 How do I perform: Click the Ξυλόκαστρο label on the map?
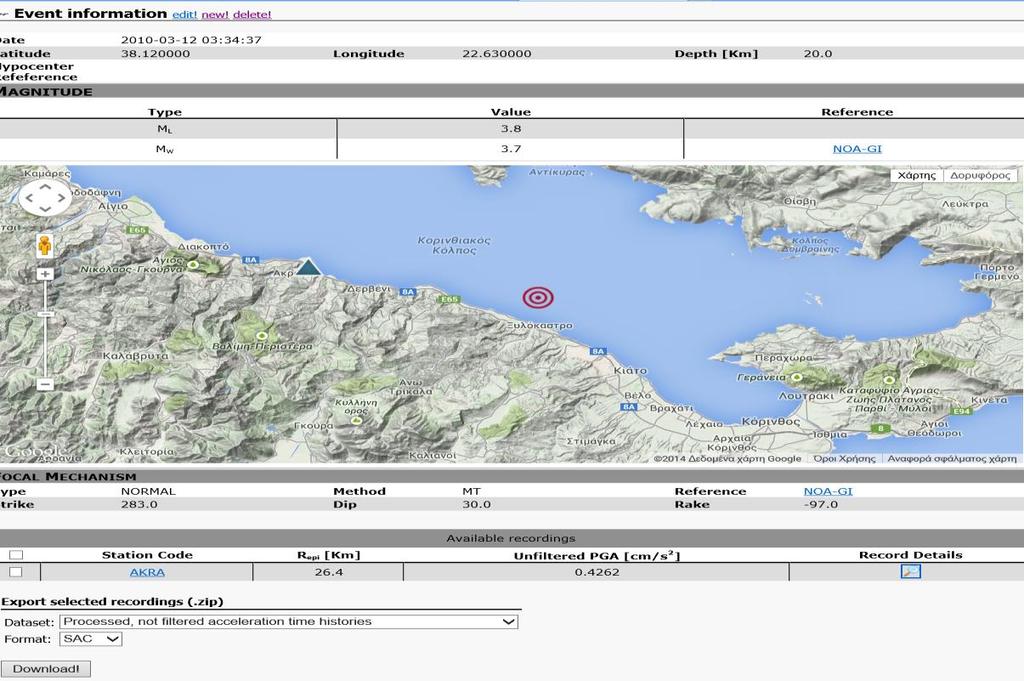click(540, 325)
